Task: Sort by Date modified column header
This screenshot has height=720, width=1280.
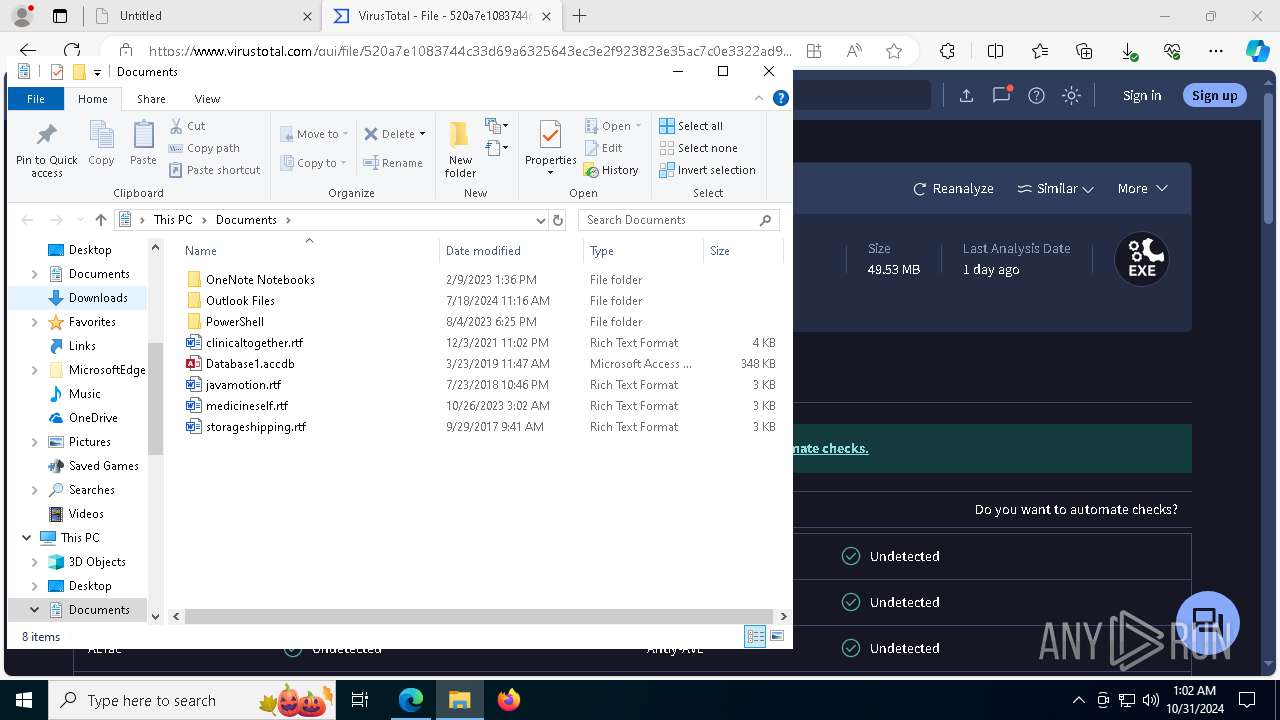Action: coord(510,251)
